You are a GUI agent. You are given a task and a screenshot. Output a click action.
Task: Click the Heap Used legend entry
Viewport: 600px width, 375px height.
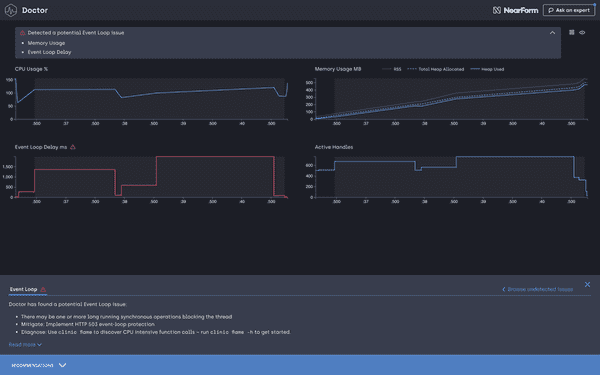pos(487,69)
